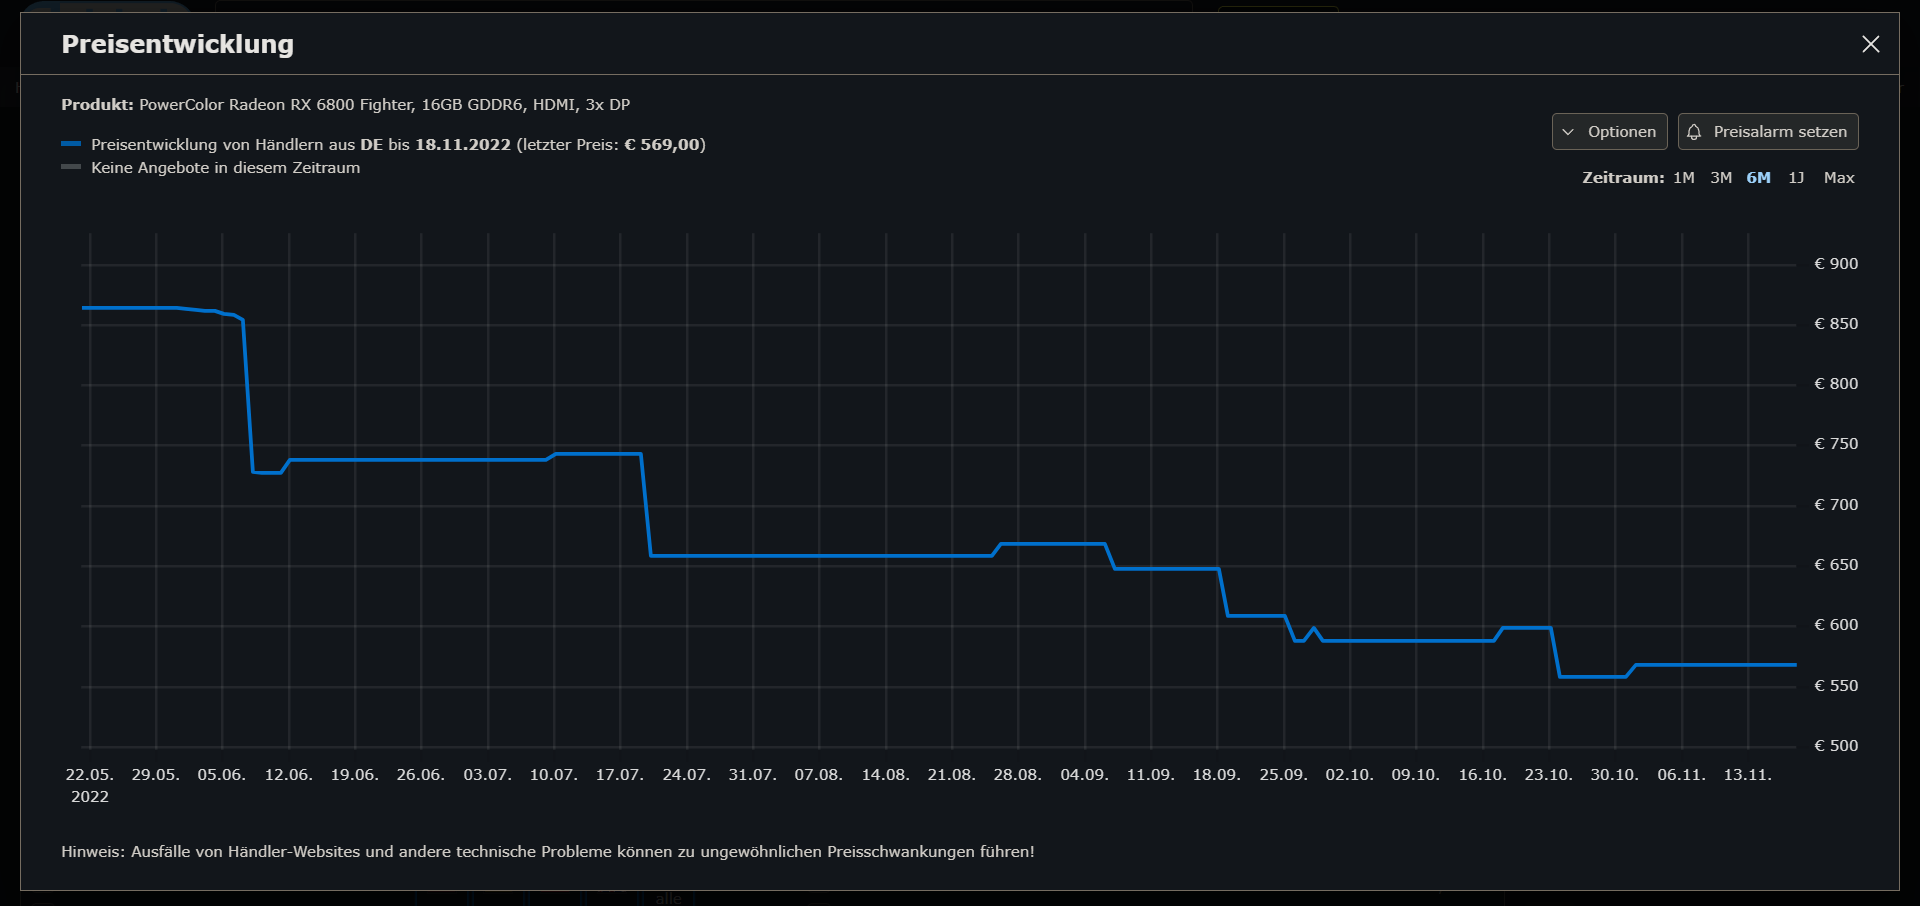
Task: Click the blue legend line for Preisentwicklung
Action: tap(71, 144)
